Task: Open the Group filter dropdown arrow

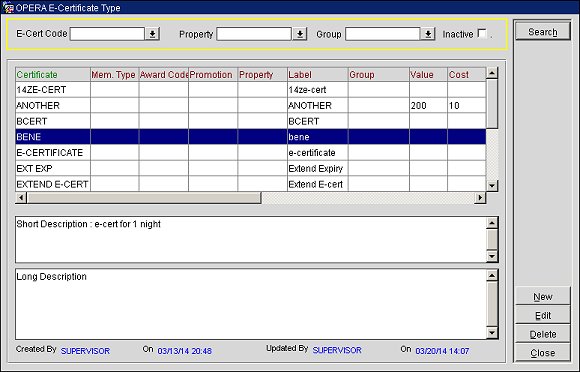Action: [428, 34]
